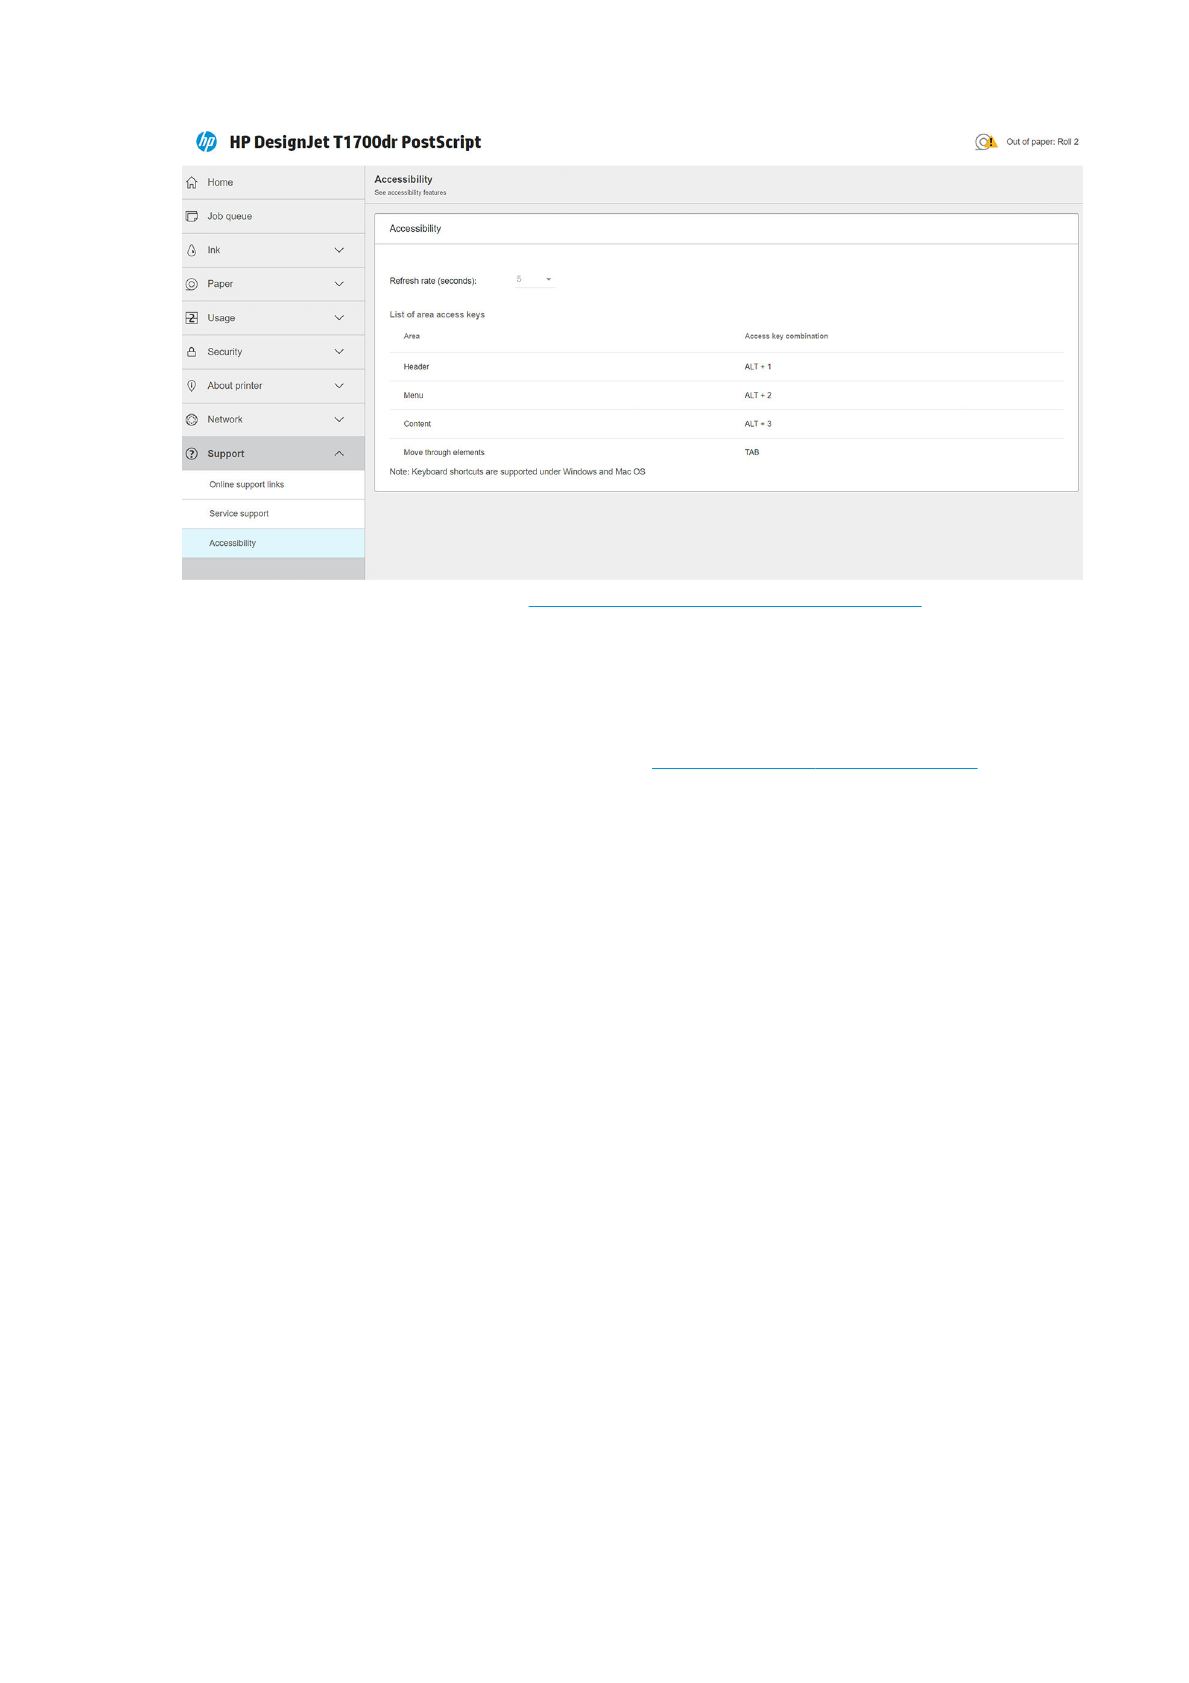Click the Paper roll icon
Viewport: 1189px width, 1683px height.
(x=192, y=284)
